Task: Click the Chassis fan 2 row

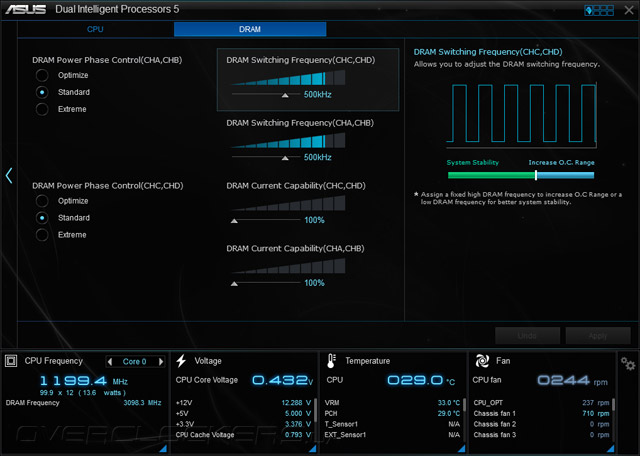Action: point(541,424)
